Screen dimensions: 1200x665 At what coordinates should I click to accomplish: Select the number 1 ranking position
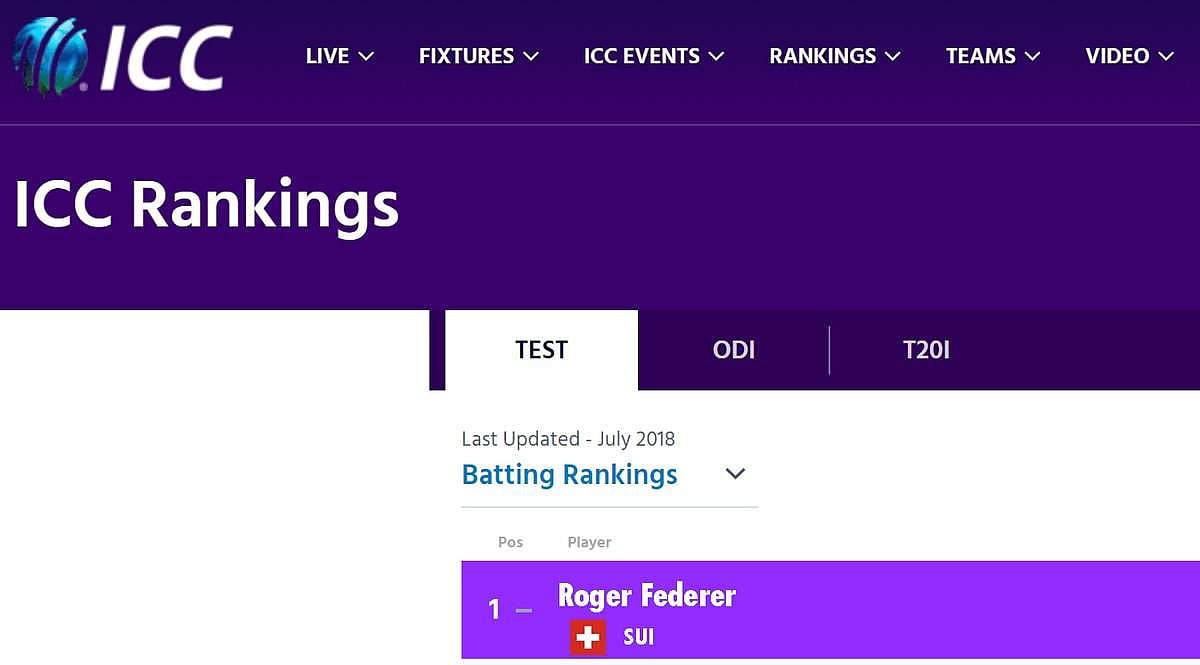(x=493, y=609)
